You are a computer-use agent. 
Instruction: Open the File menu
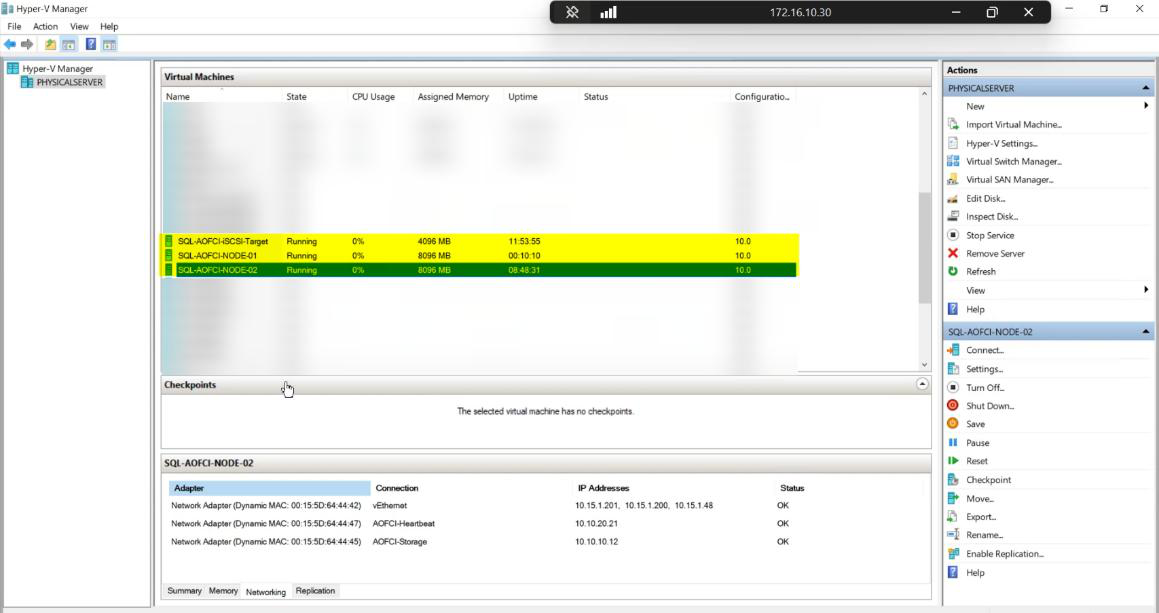[14, 26]
